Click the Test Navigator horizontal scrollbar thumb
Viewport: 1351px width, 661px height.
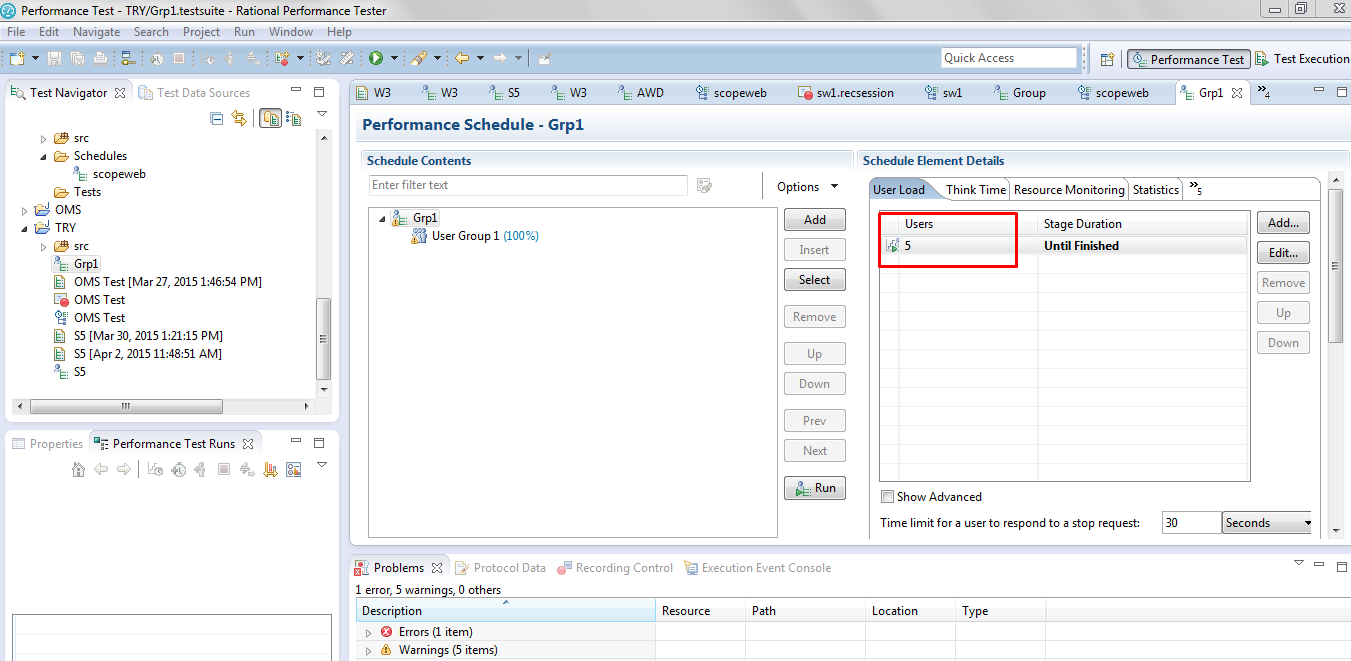126,407
